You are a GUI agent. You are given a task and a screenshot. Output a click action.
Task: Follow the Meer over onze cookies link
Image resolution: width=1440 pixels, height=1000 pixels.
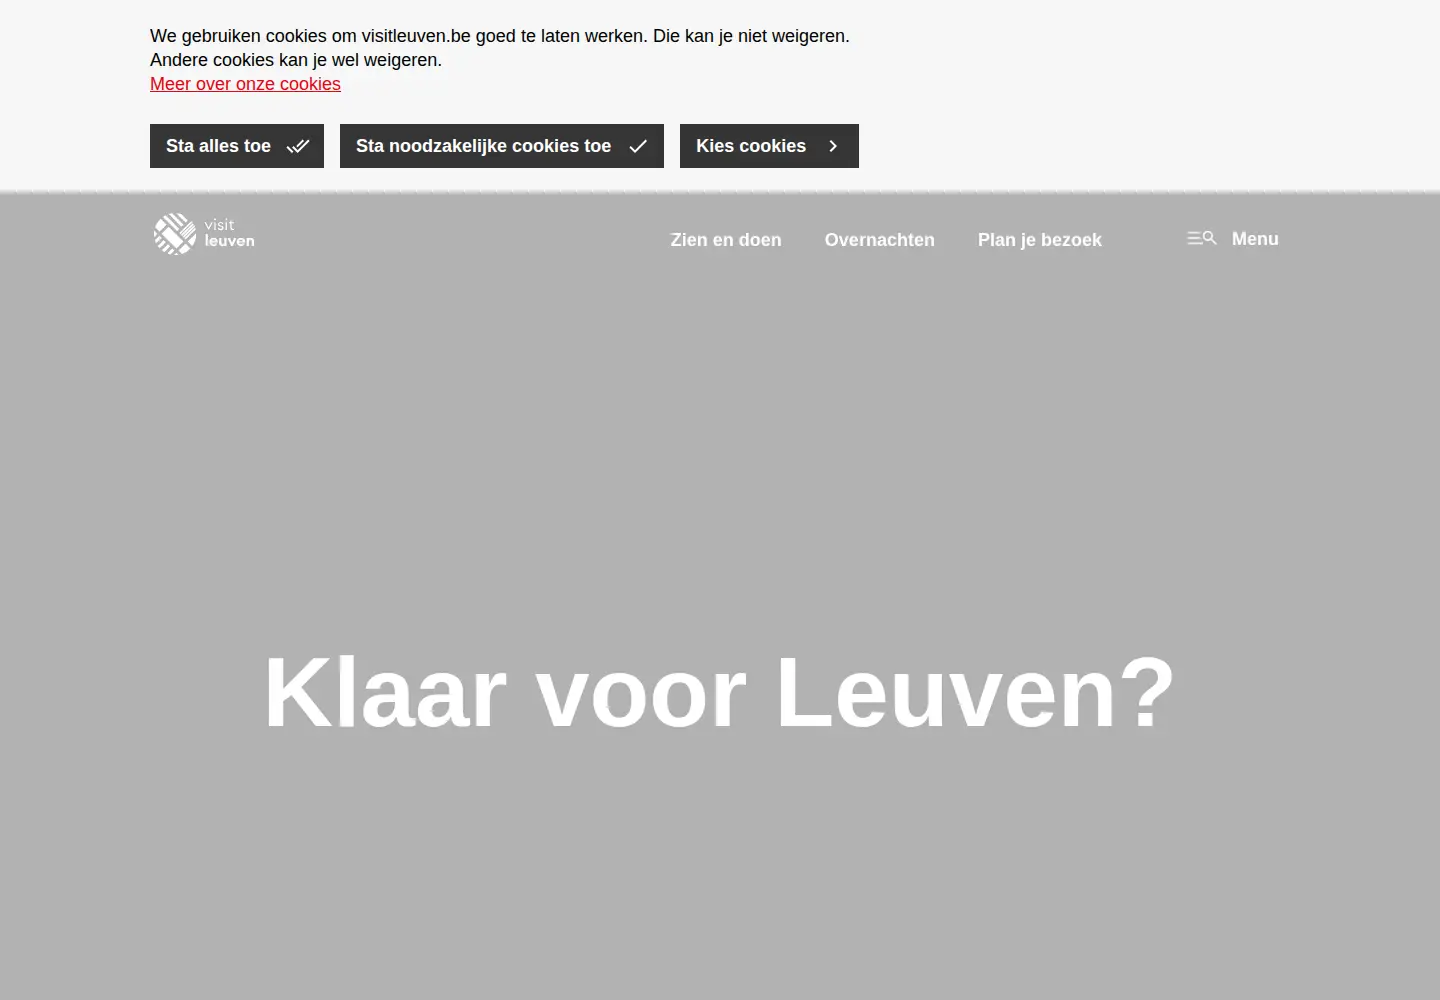[245, 84]
